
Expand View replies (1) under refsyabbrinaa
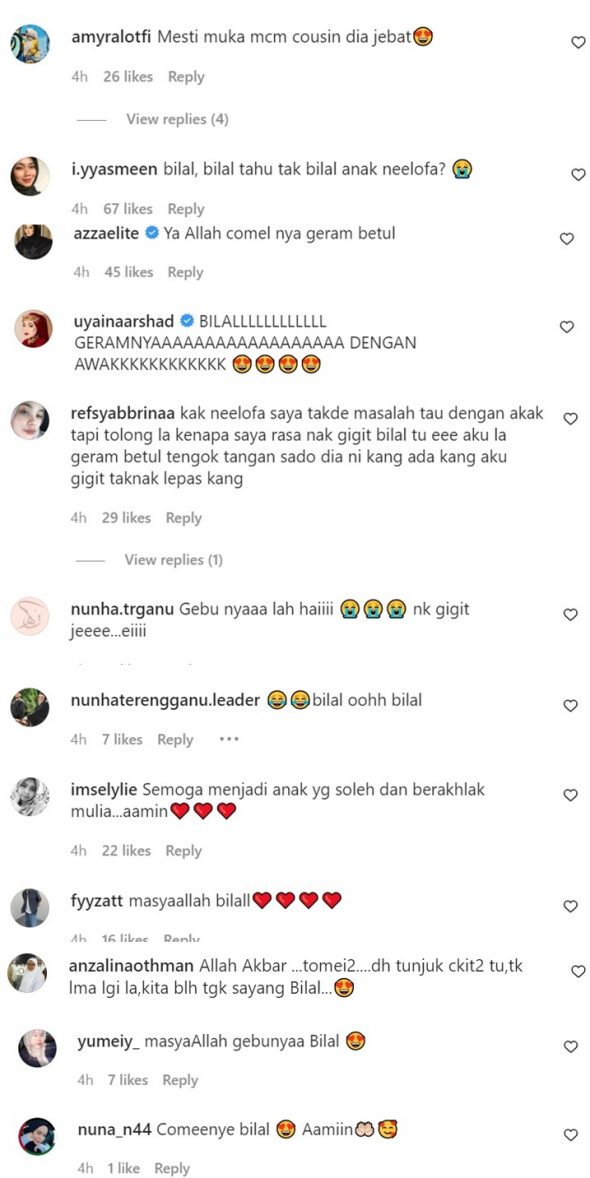(174, 560)
